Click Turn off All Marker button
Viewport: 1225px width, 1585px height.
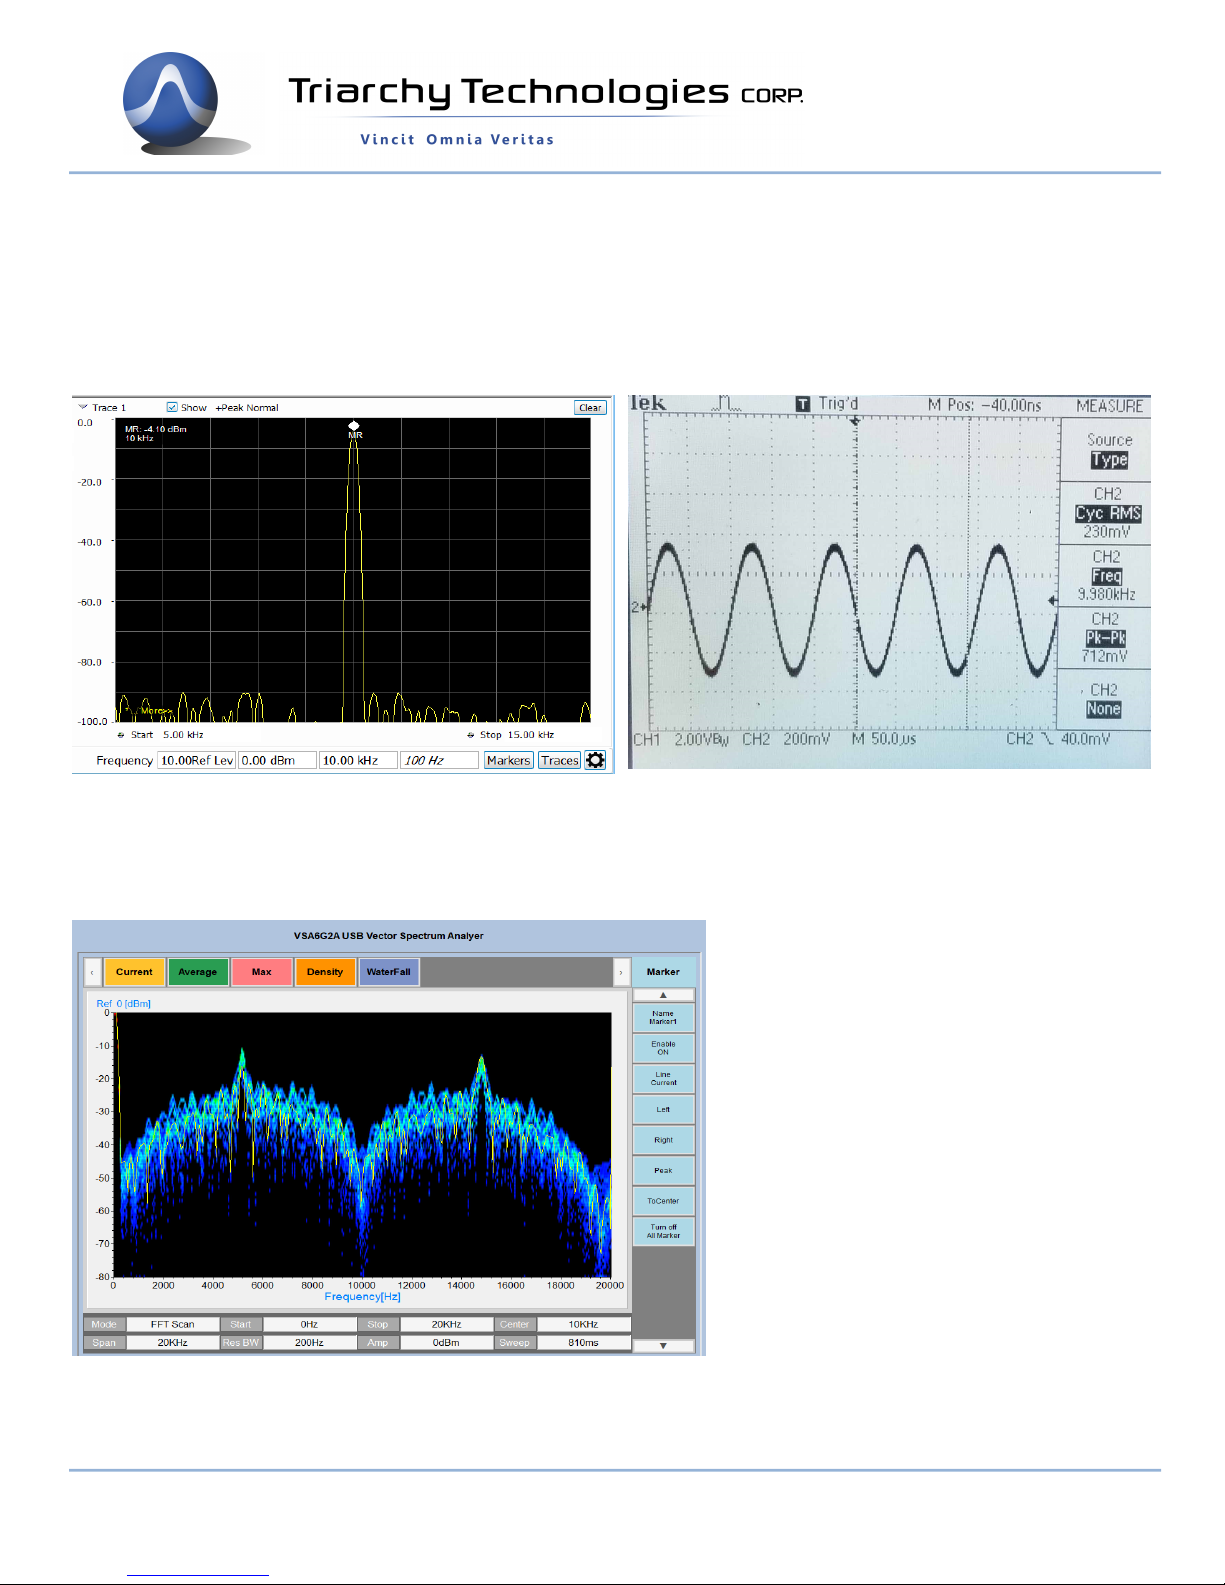coord(663,1231)
